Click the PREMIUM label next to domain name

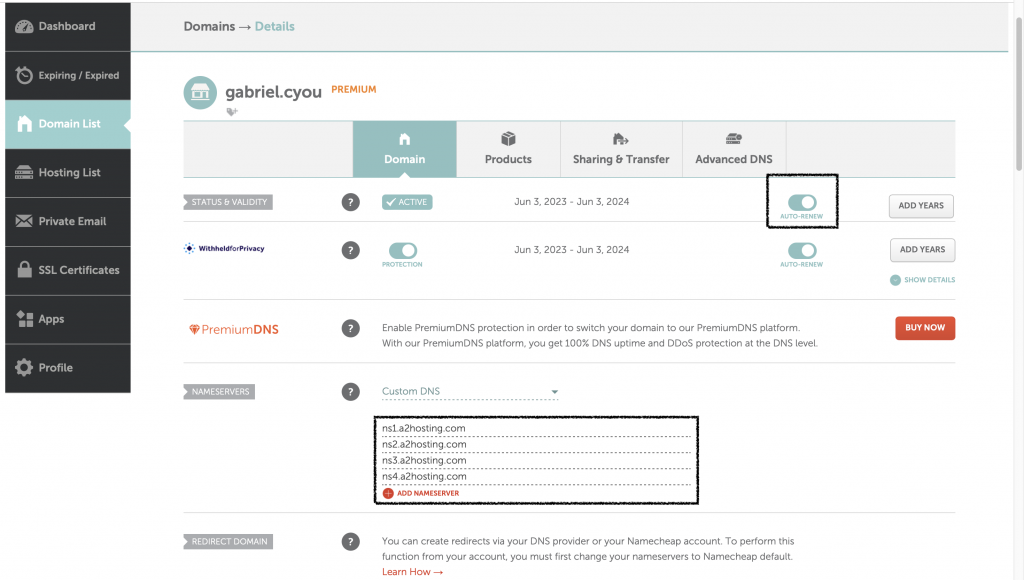[x=353, y=89]
